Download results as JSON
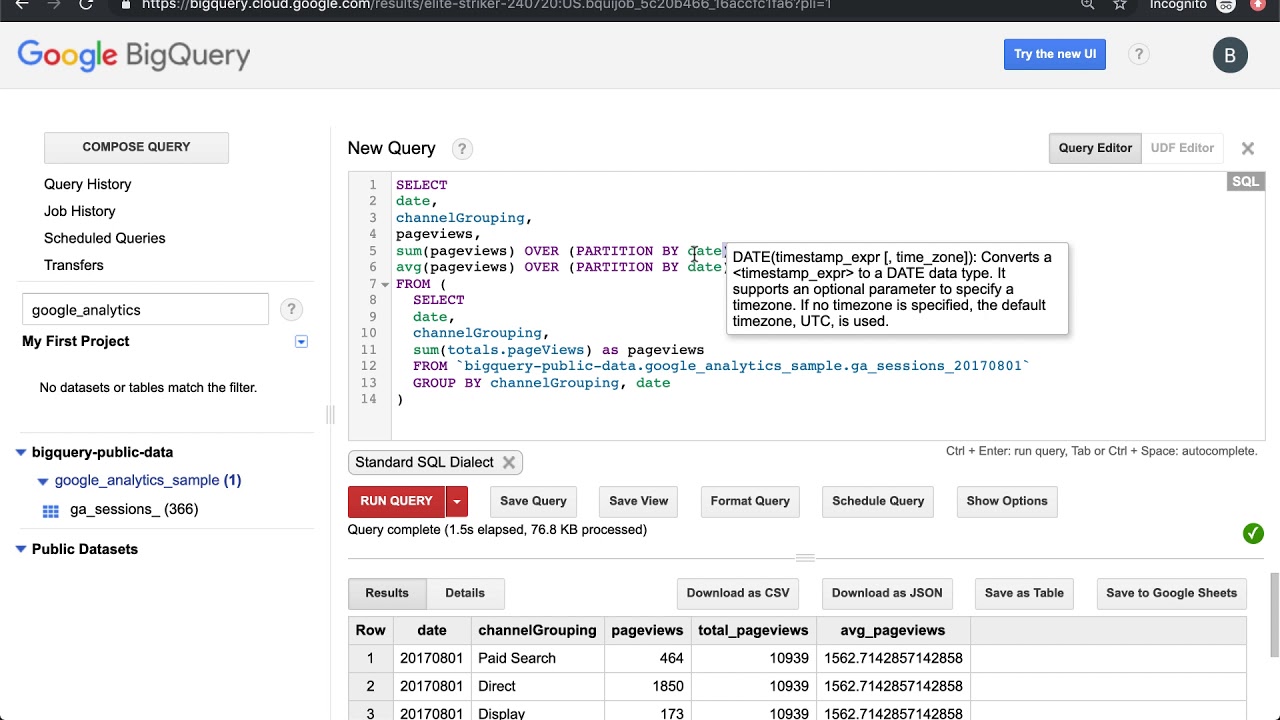 coord(887,593)
